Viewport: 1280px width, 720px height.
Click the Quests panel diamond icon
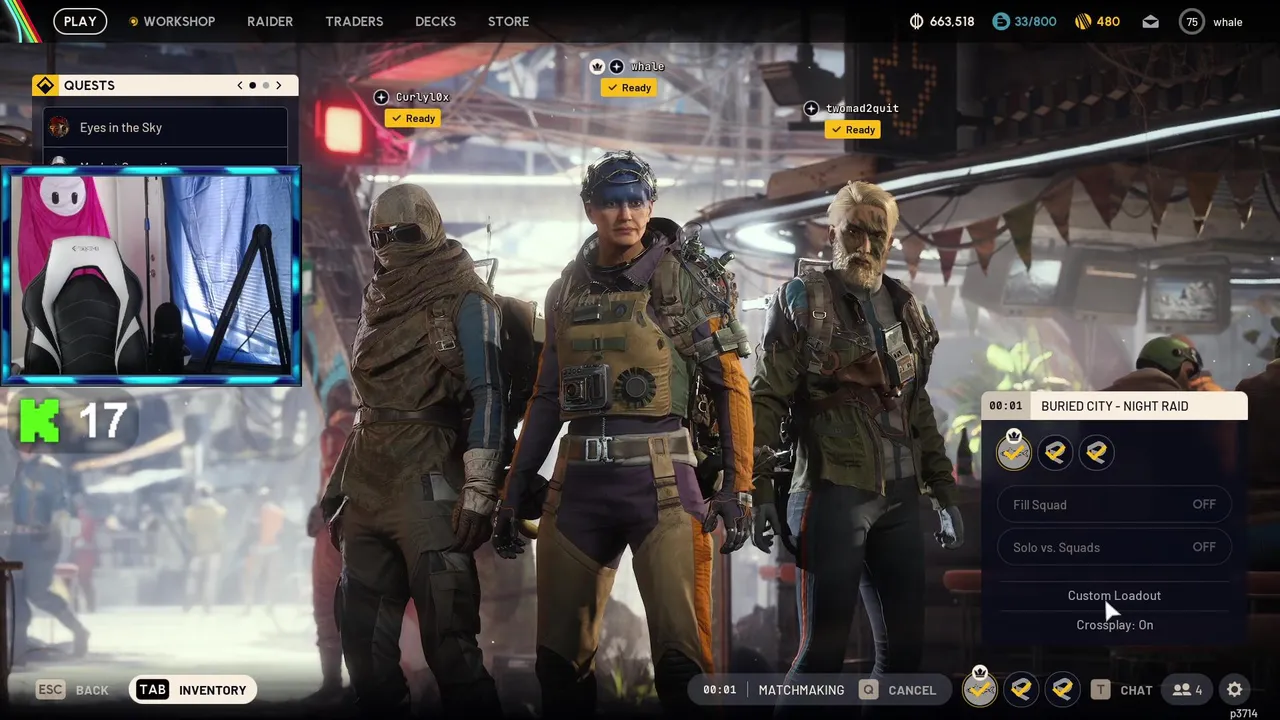pos(45,85)
